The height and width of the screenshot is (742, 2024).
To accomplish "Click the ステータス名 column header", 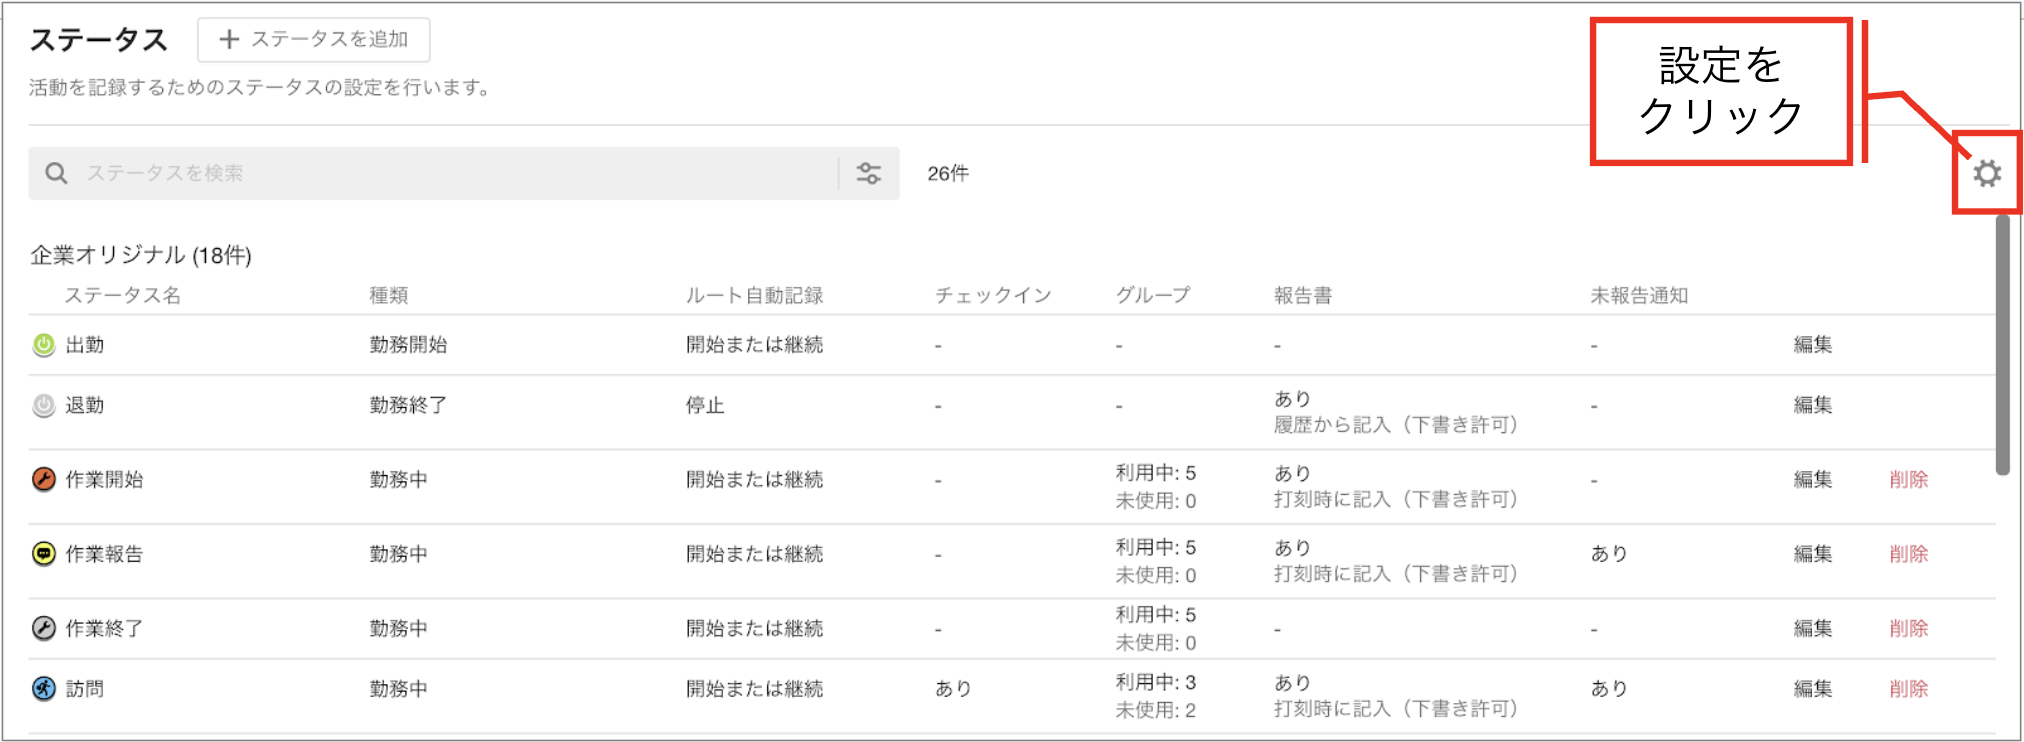I will click(x=123, y=295).
